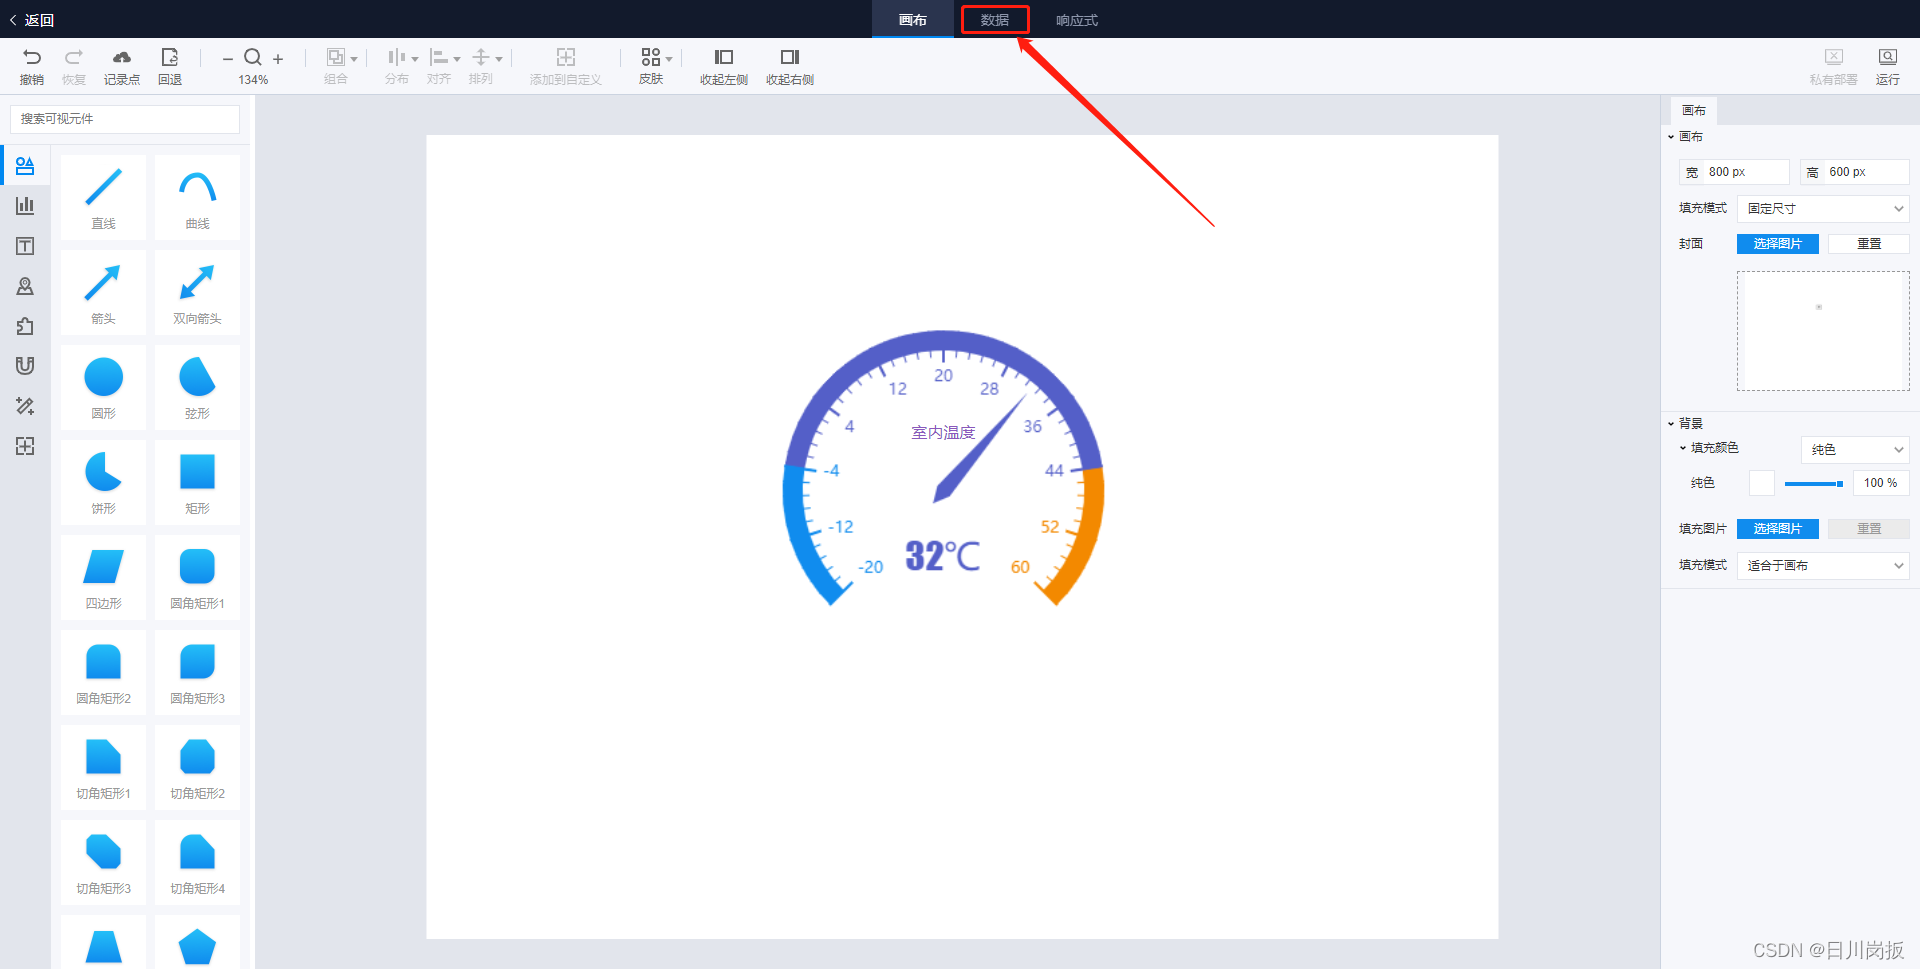Pick the 切角矩形1 shape
The height and width of the screenshot is (969, 1920).
(103, 767)
